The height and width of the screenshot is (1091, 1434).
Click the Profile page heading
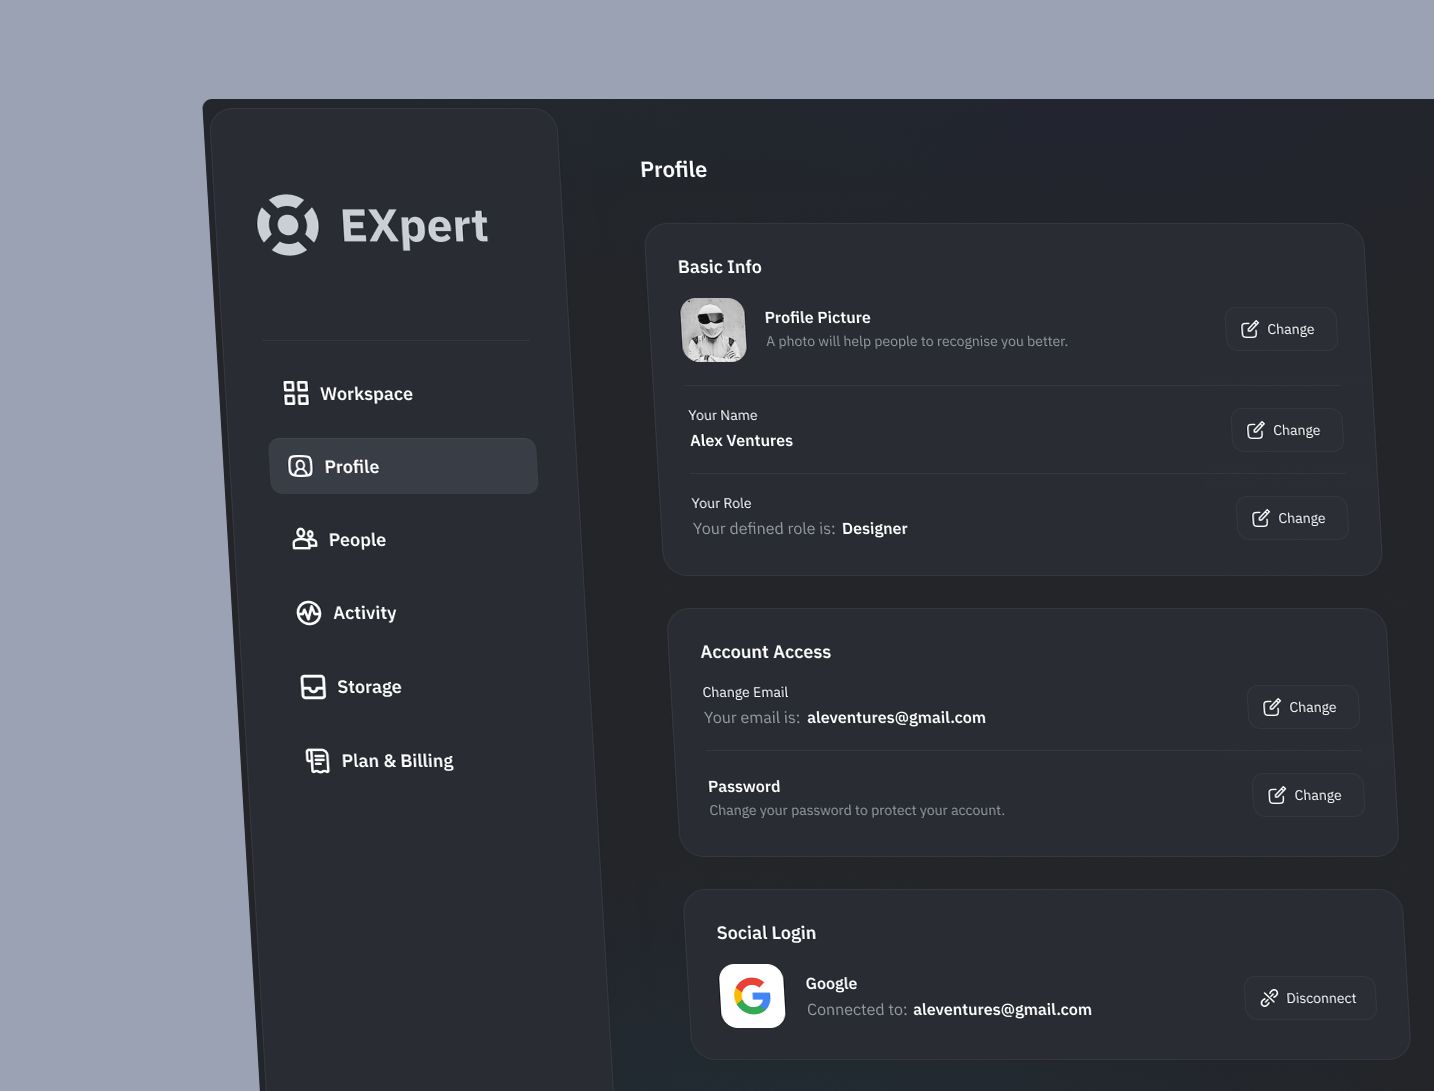click(x=673, y=170)
